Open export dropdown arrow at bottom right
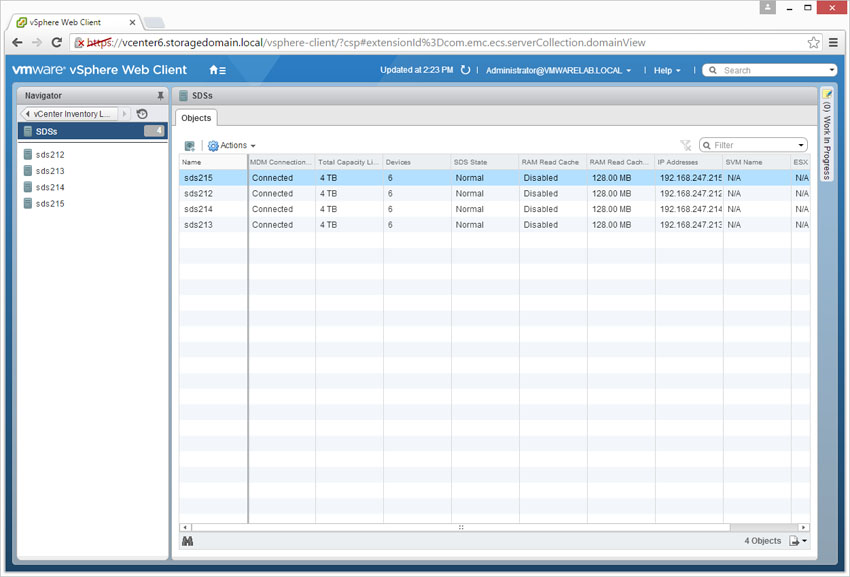Screen dimensions: 850x577 [x=804, y=541]
